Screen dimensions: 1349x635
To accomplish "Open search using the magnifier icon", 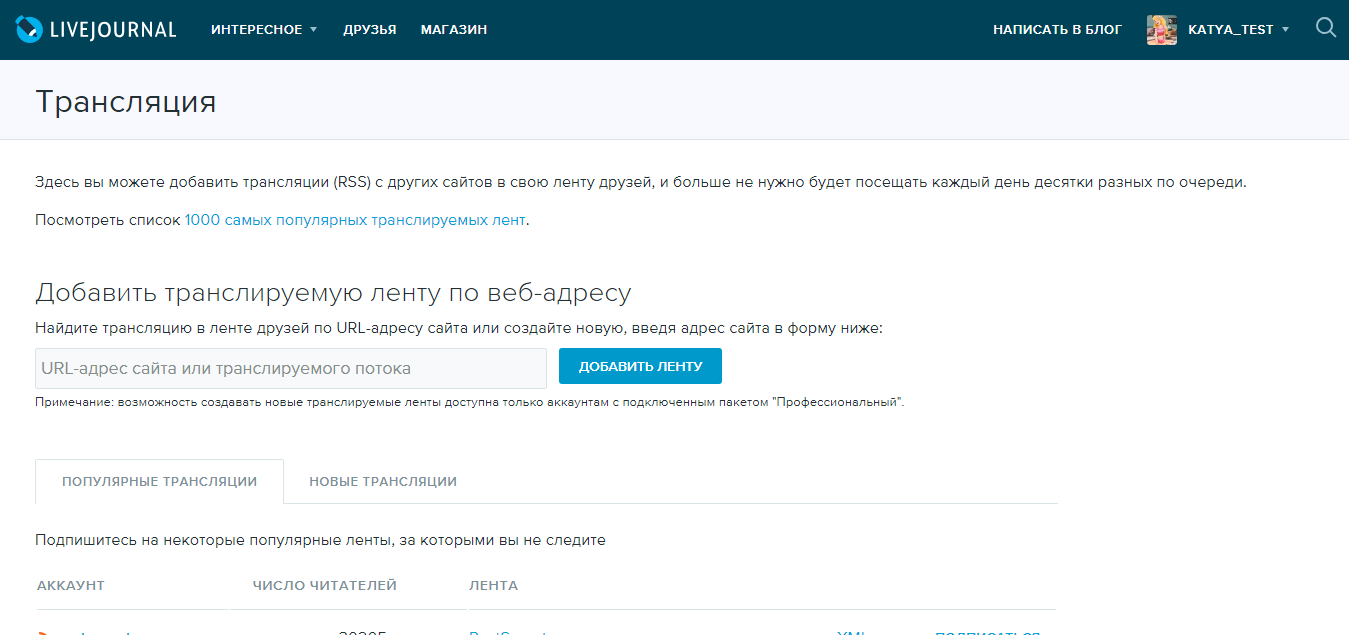I will (1326, 28).
